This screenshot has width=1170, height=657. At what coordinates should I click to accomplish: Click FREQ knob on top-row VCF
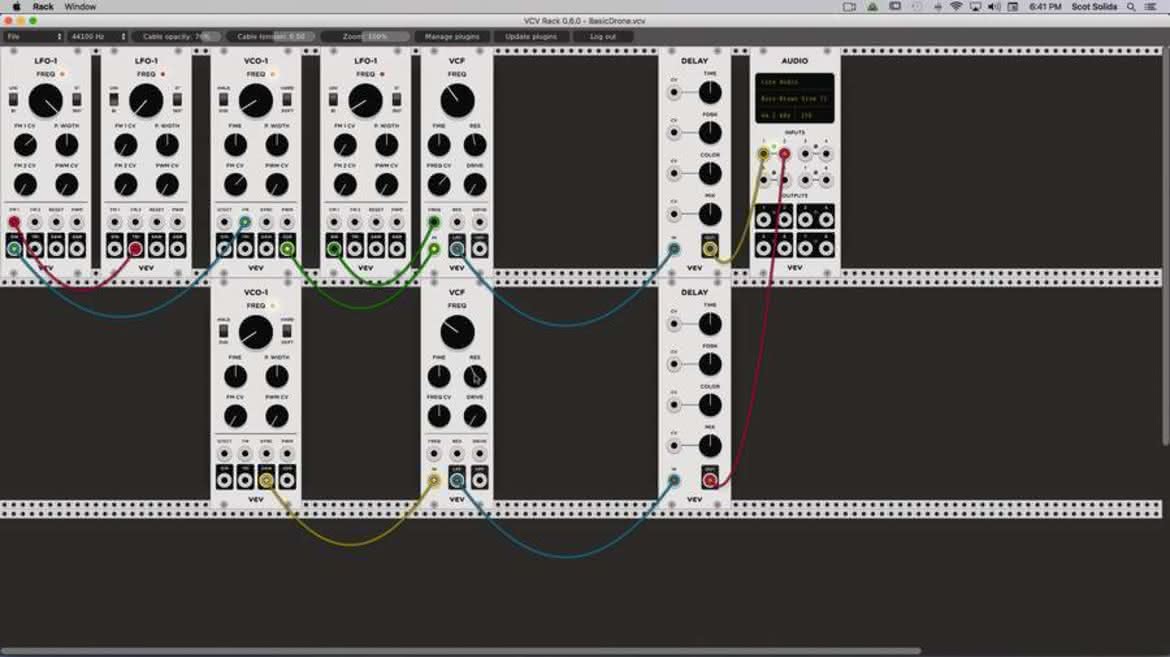[x=457, y=101]
